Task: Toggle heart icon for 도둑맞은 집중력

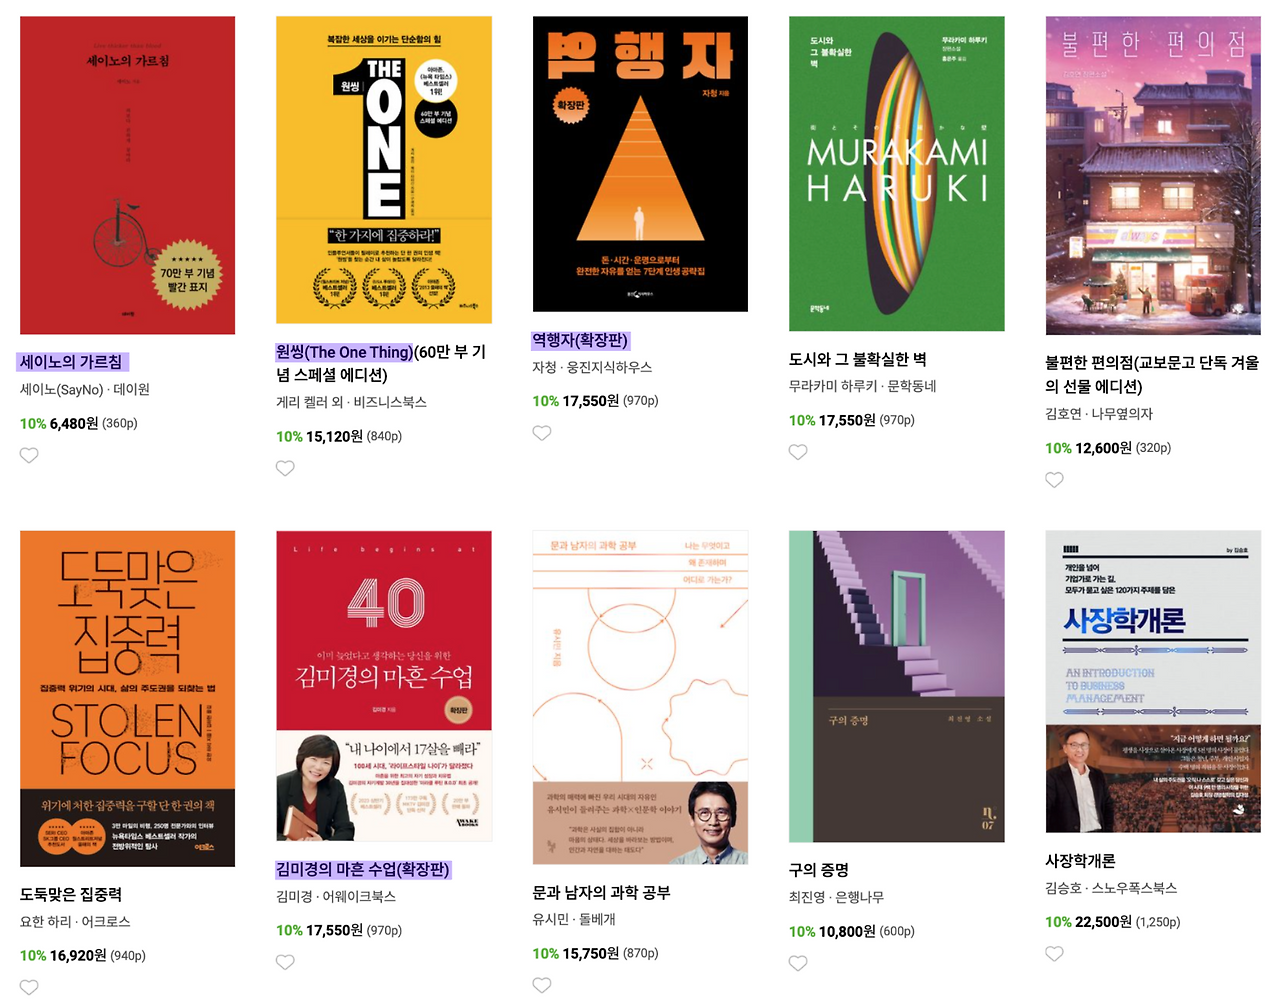Action: [29, 988]
